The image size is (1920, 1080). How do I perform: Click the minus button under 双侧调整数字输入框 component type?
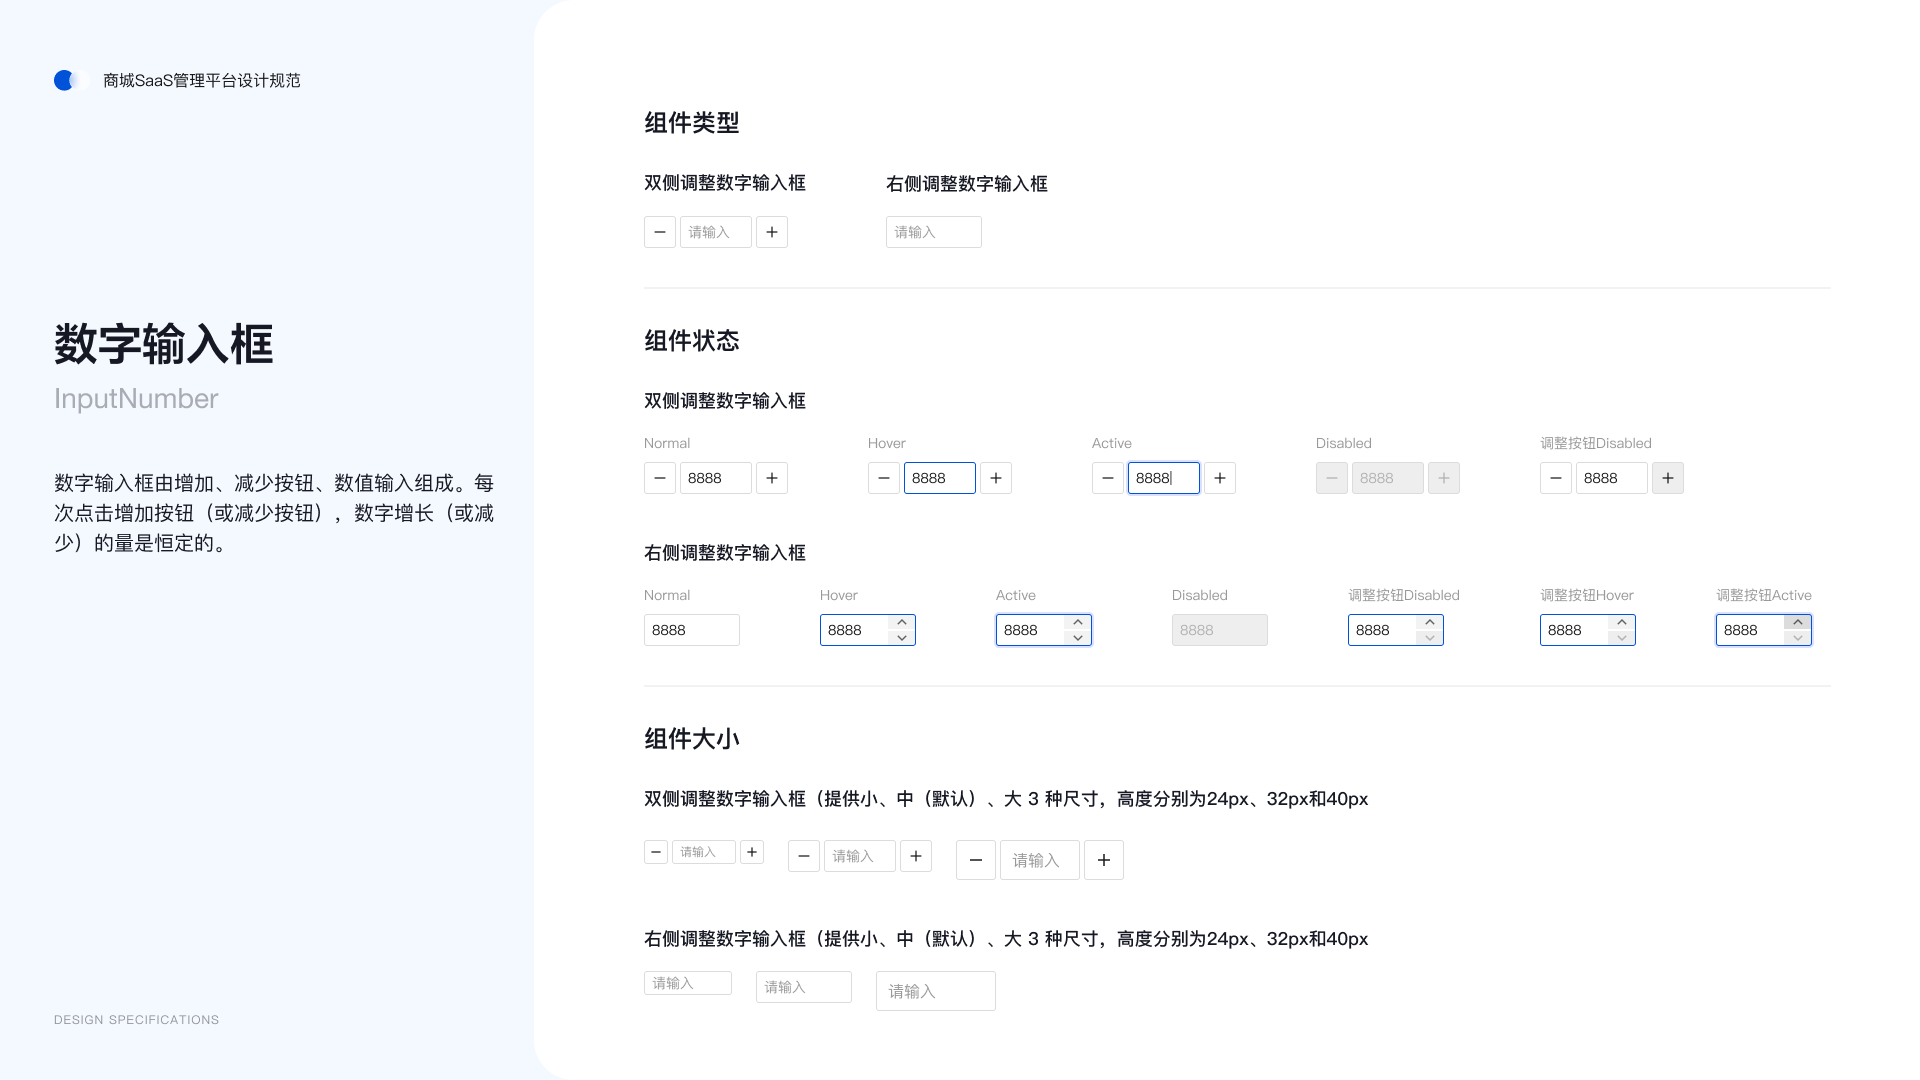tap(660, 231)
